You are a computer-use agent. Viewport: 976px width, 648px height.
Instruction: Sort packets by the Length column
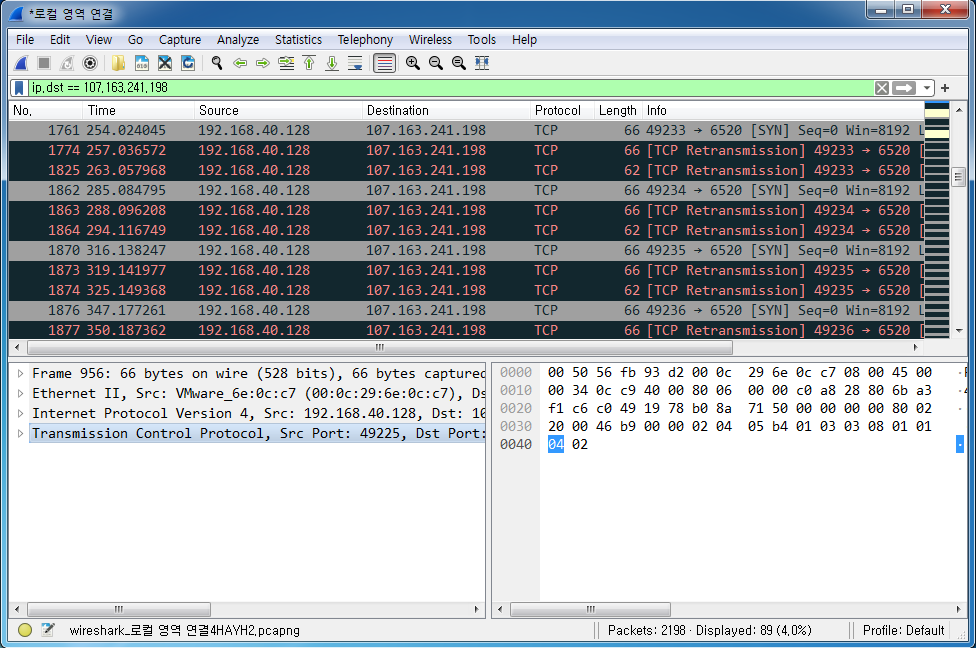tap(617, 110)
